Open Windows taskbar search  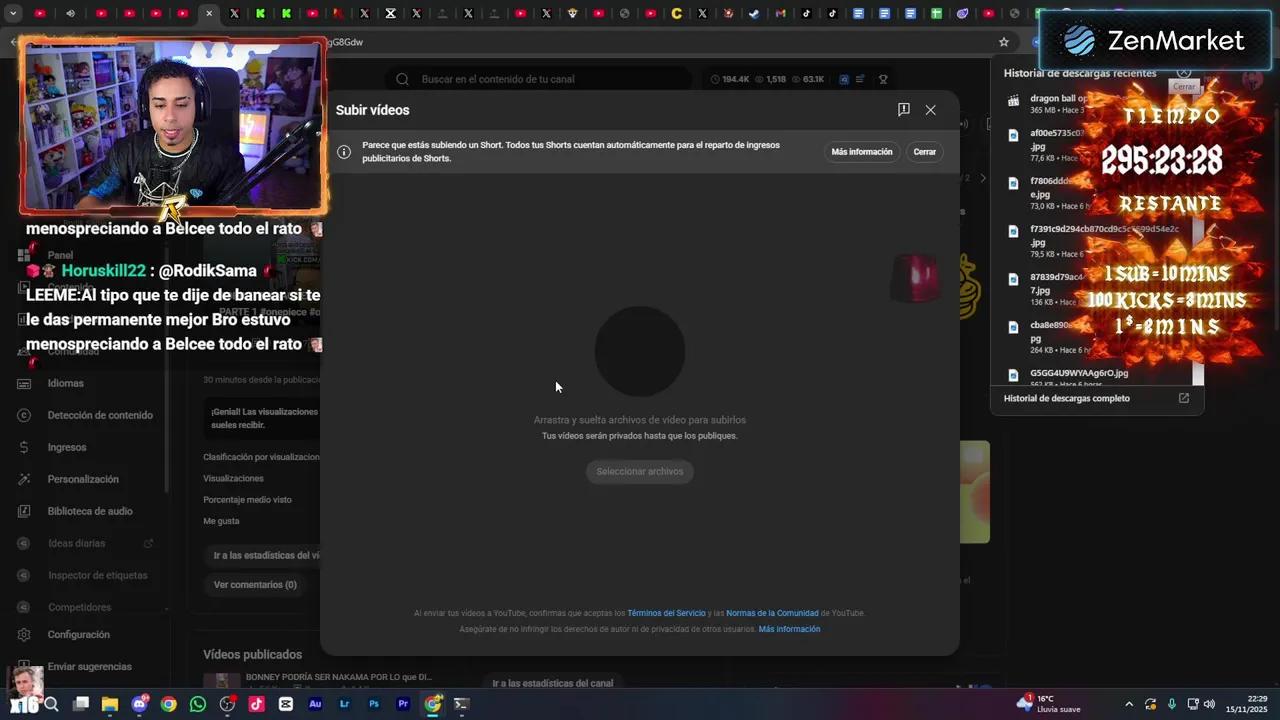click(51, 704)
